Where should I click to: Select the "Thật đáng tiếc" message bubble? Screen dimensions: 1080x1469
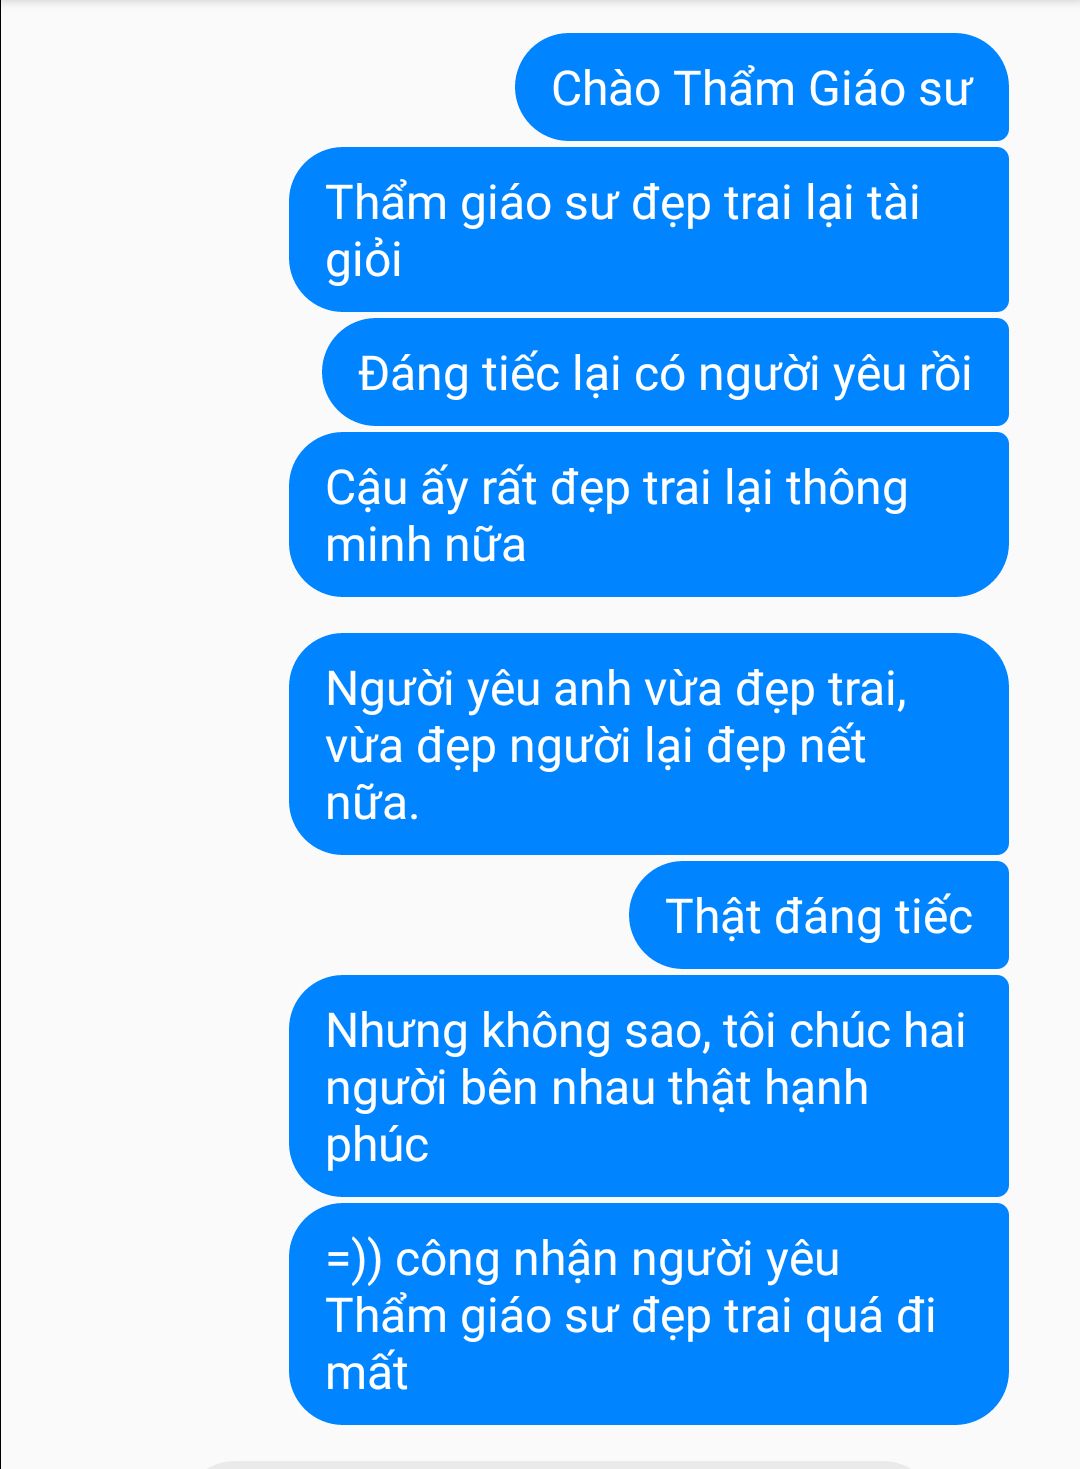click(818, 915)
